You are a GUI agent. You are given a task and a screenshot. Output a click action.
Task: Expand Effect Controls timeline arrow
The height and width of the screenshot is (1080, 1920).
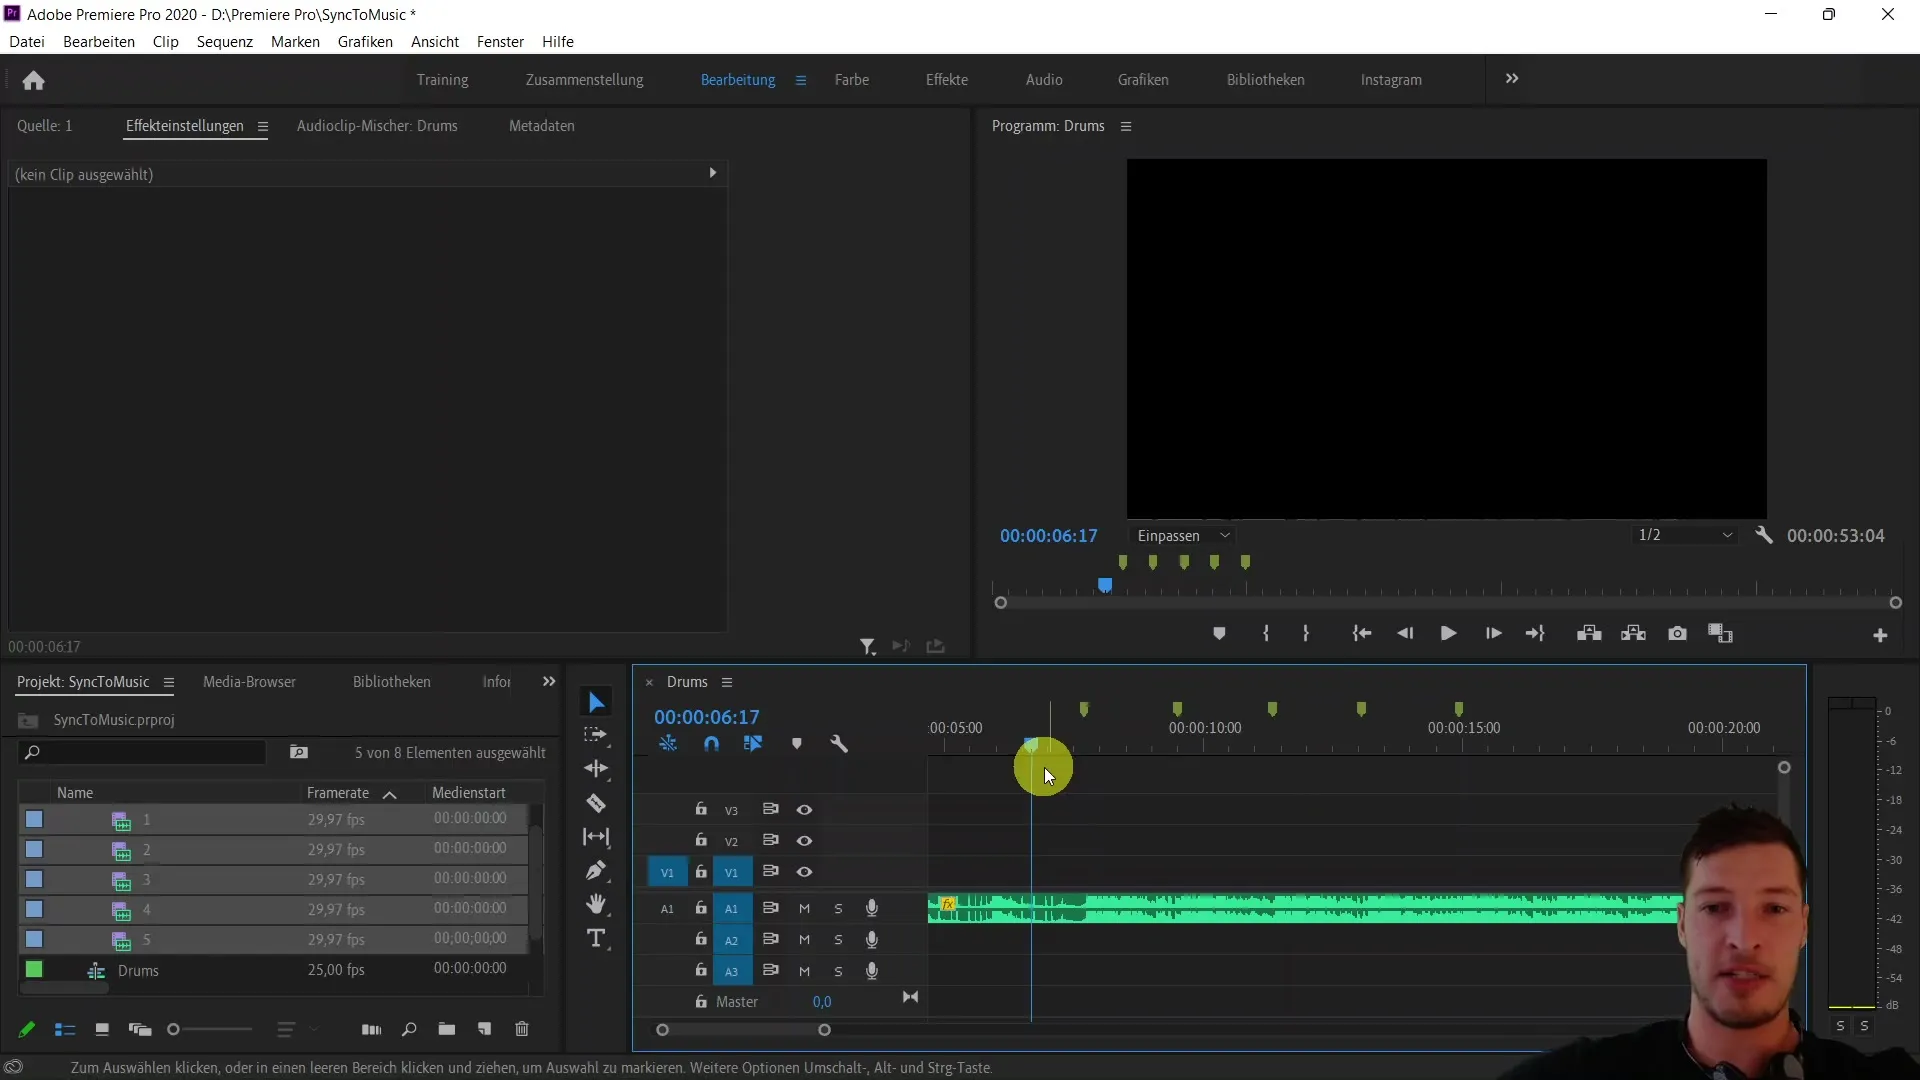pos(713,173)
